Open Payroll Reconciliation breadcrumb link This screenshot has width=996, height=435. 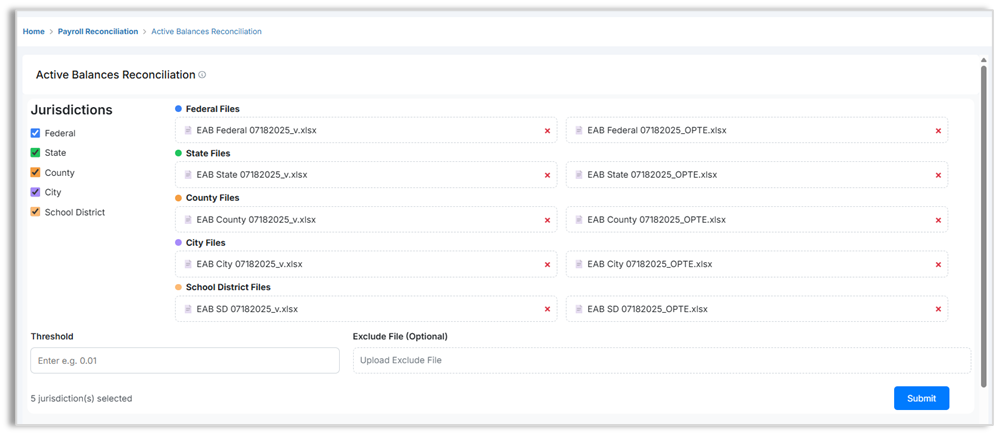(x=98, y=32)
